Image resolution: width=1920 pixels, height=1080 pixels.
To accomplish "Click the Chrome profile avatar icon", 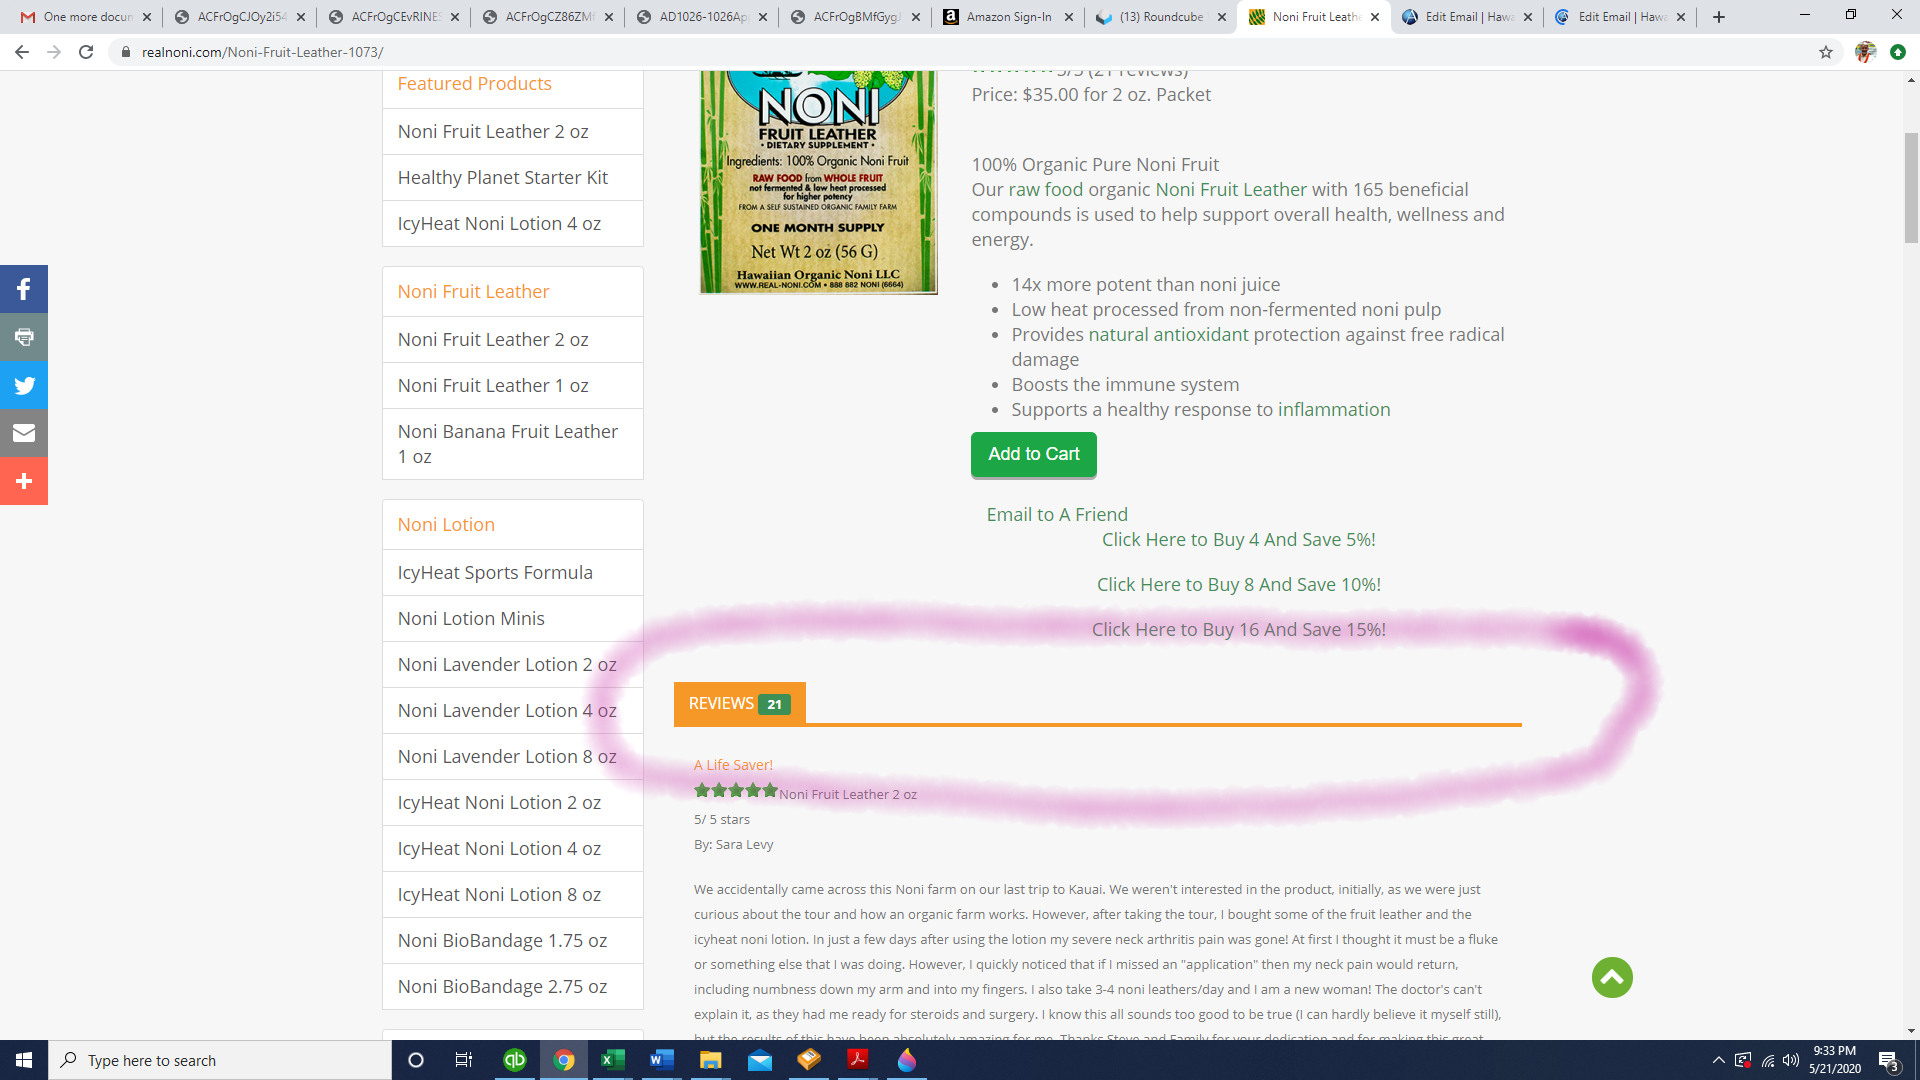I will (1865, 52).
